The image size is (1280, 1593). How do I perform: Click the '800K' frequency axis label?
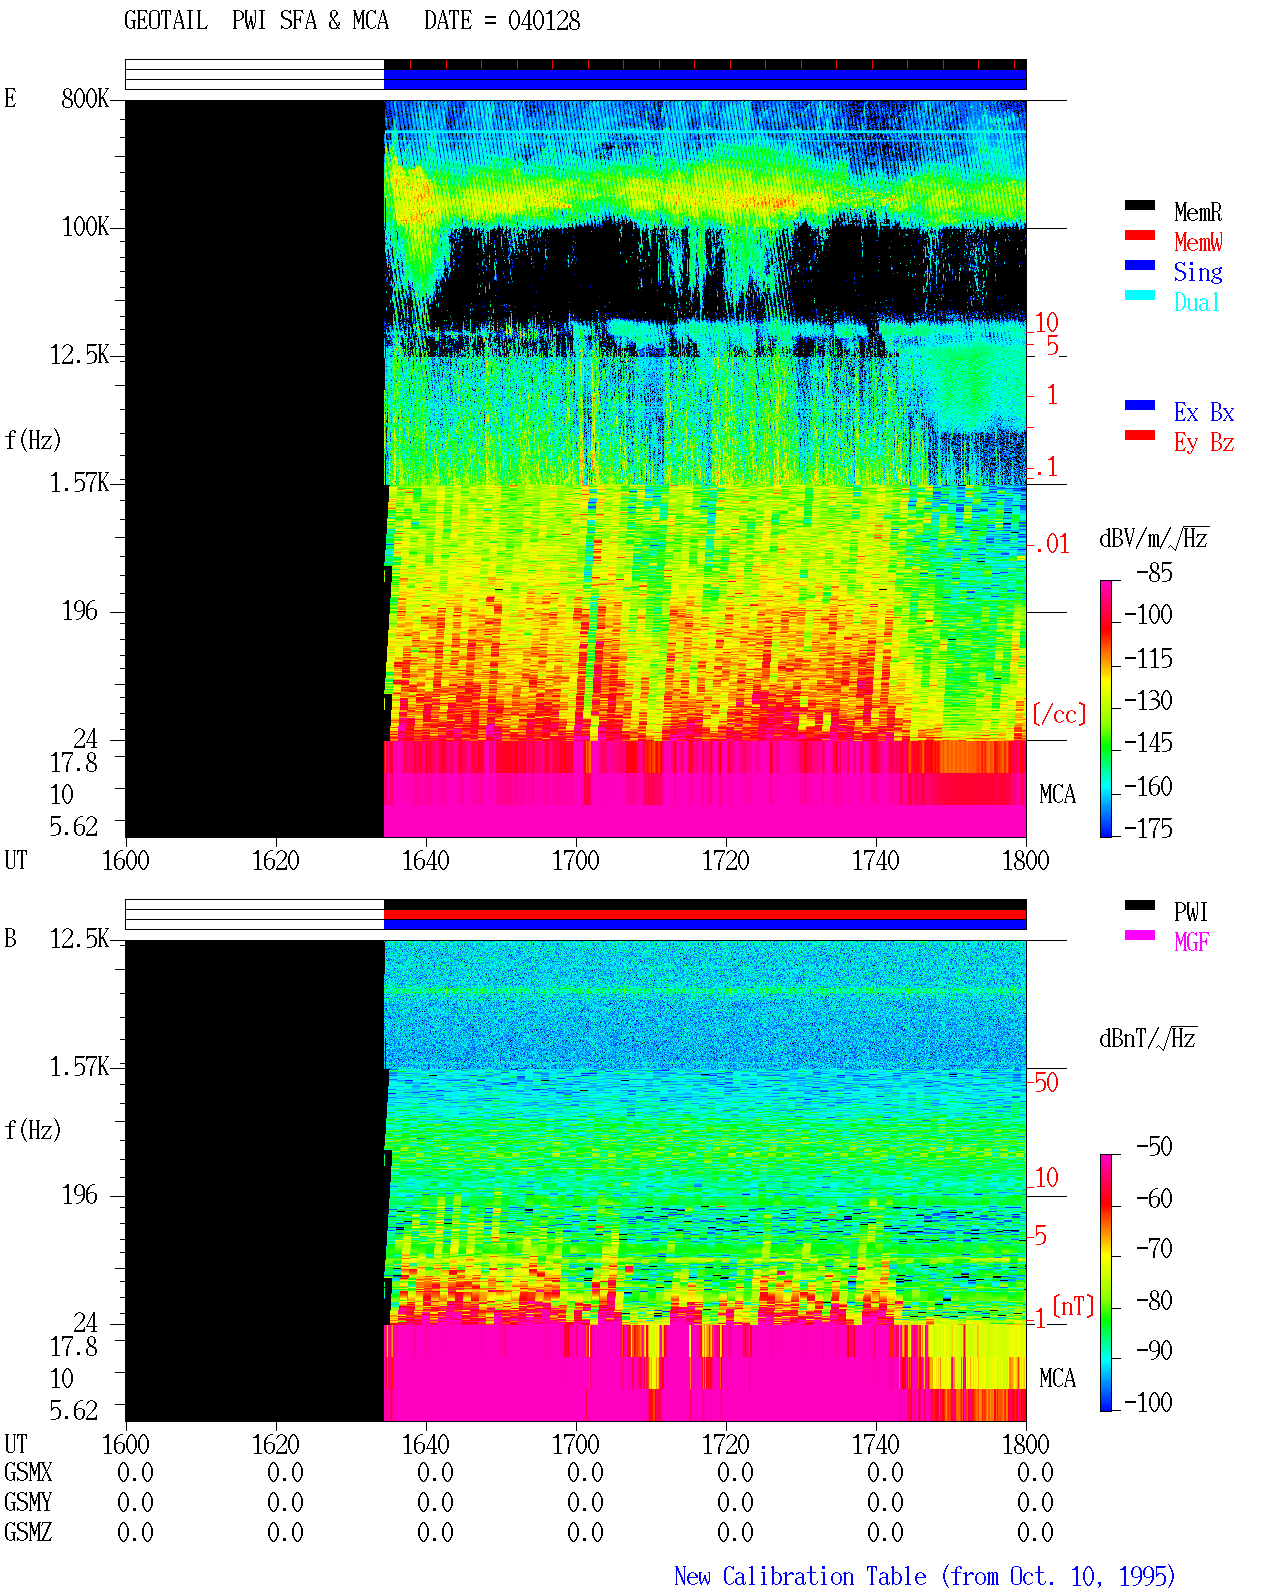[x=85, y=99]
